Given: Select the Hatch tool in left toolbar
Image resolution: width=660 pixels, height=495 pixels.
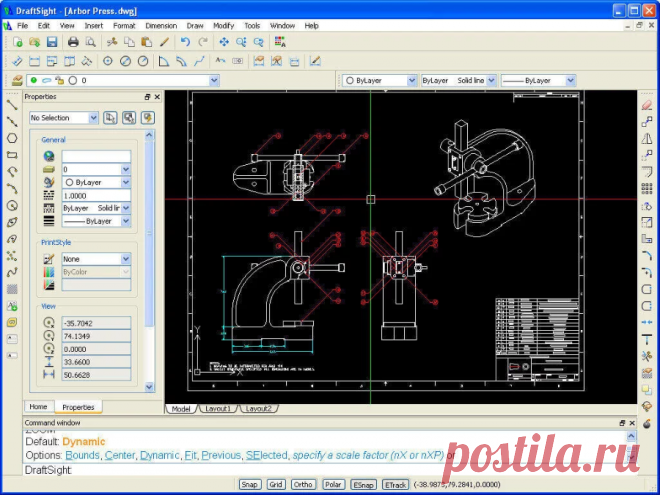Looking at the screenshot, I should [12, 289].
